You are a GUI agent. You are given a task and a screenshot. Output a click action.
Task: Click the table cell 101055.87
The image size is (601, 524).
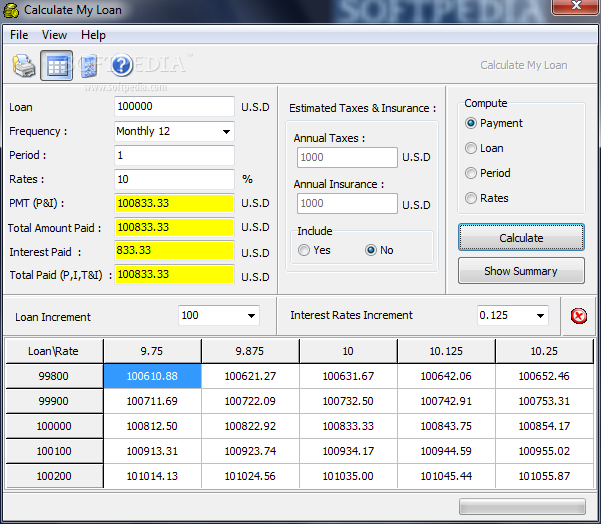[x=545, y=476]
